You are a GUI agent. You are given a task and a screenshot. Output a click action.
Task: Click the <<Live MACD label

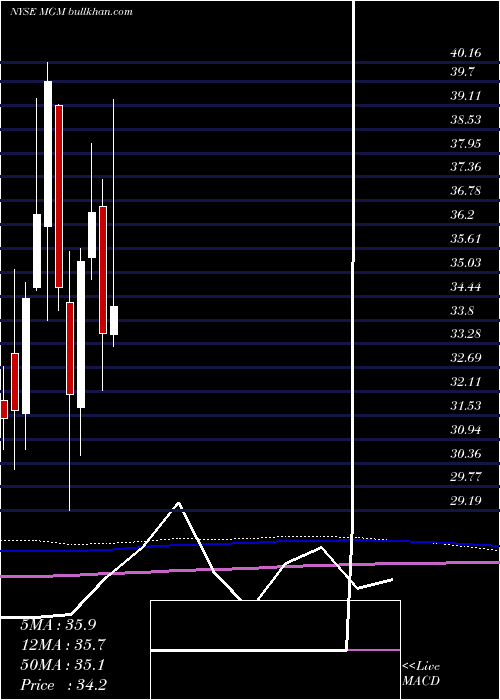click(x=421, y=674)
